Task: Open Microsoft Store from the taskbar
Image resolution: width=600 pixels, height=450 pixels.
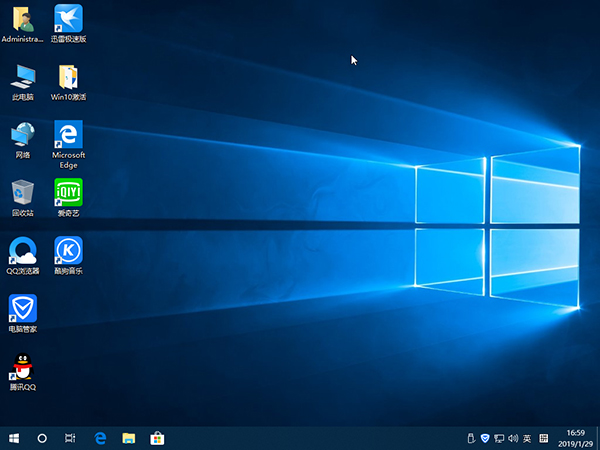Action: 157,438
